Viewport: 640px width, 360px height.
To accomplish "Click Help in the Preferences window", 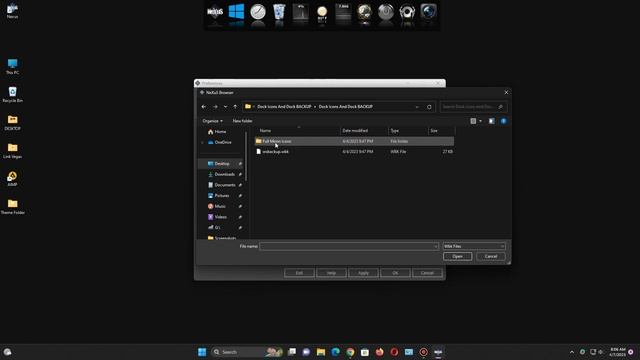I will 331,273.
